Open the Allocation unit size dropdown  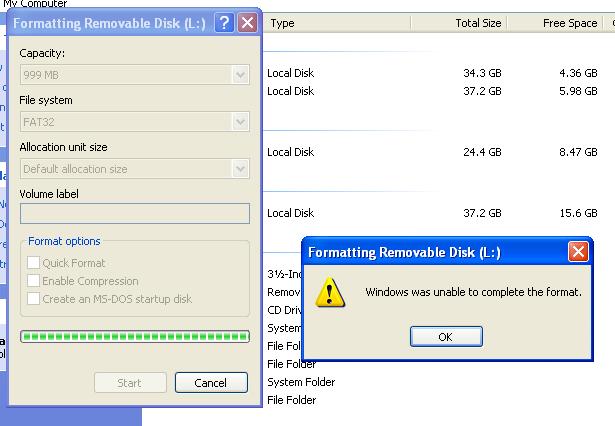coord(135,169)
